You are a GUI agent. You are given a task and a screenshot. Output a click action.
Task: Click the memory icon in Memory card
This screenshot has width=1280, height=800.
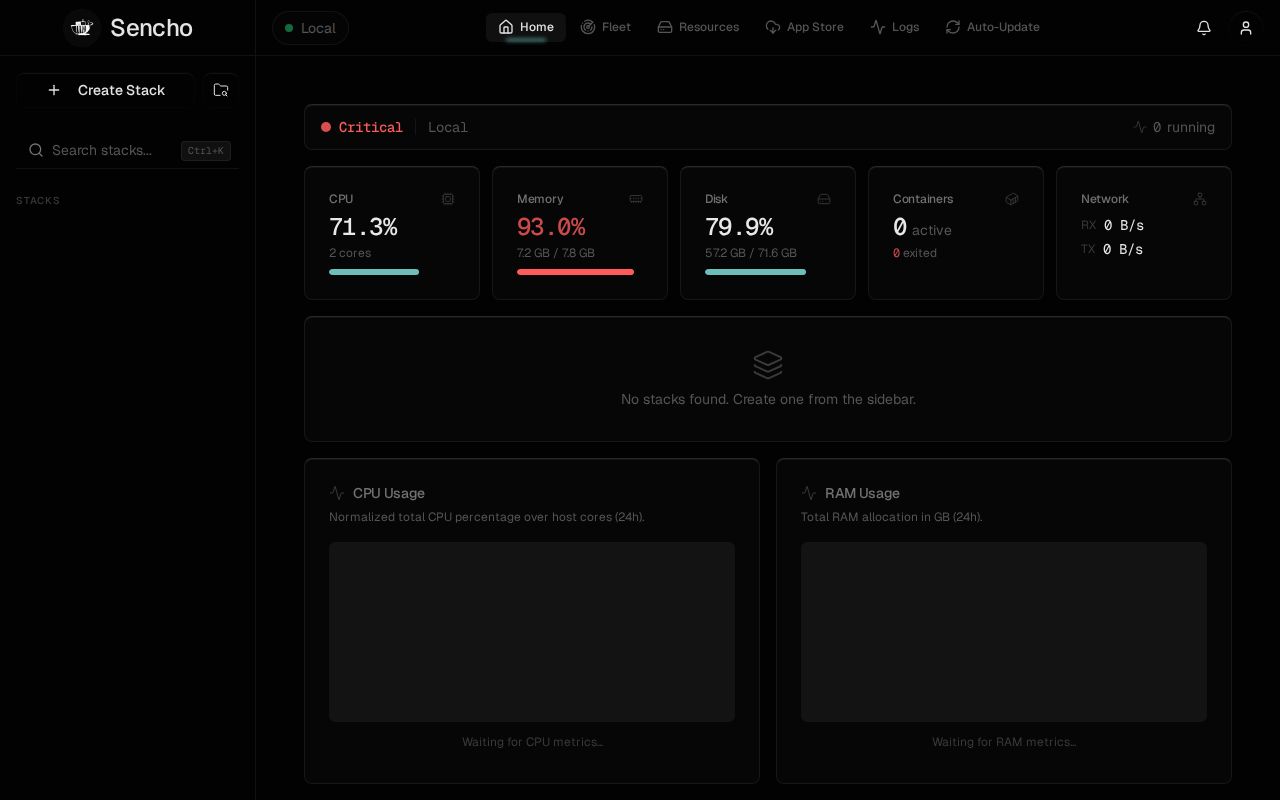[x=636, y=199]
